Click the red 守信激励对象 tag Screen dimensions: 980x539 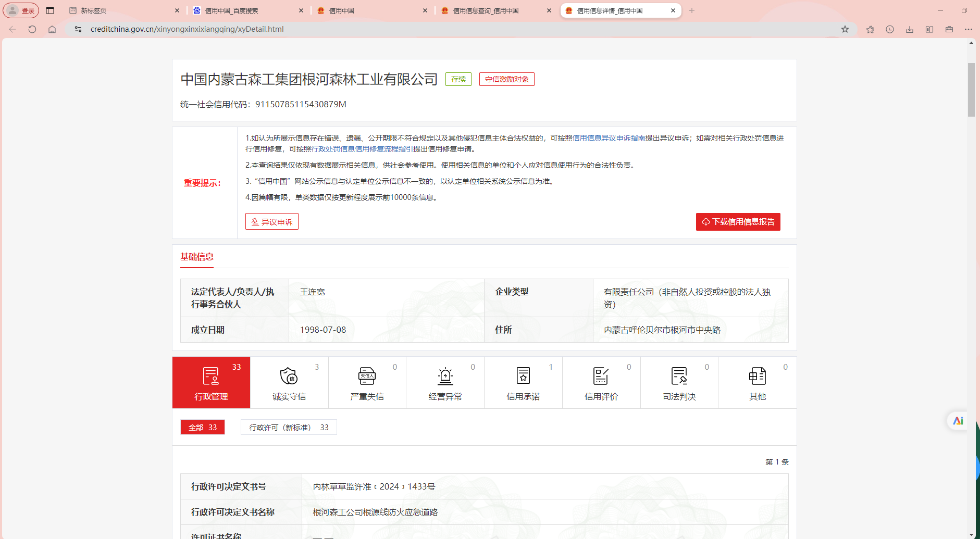[507, 79]
